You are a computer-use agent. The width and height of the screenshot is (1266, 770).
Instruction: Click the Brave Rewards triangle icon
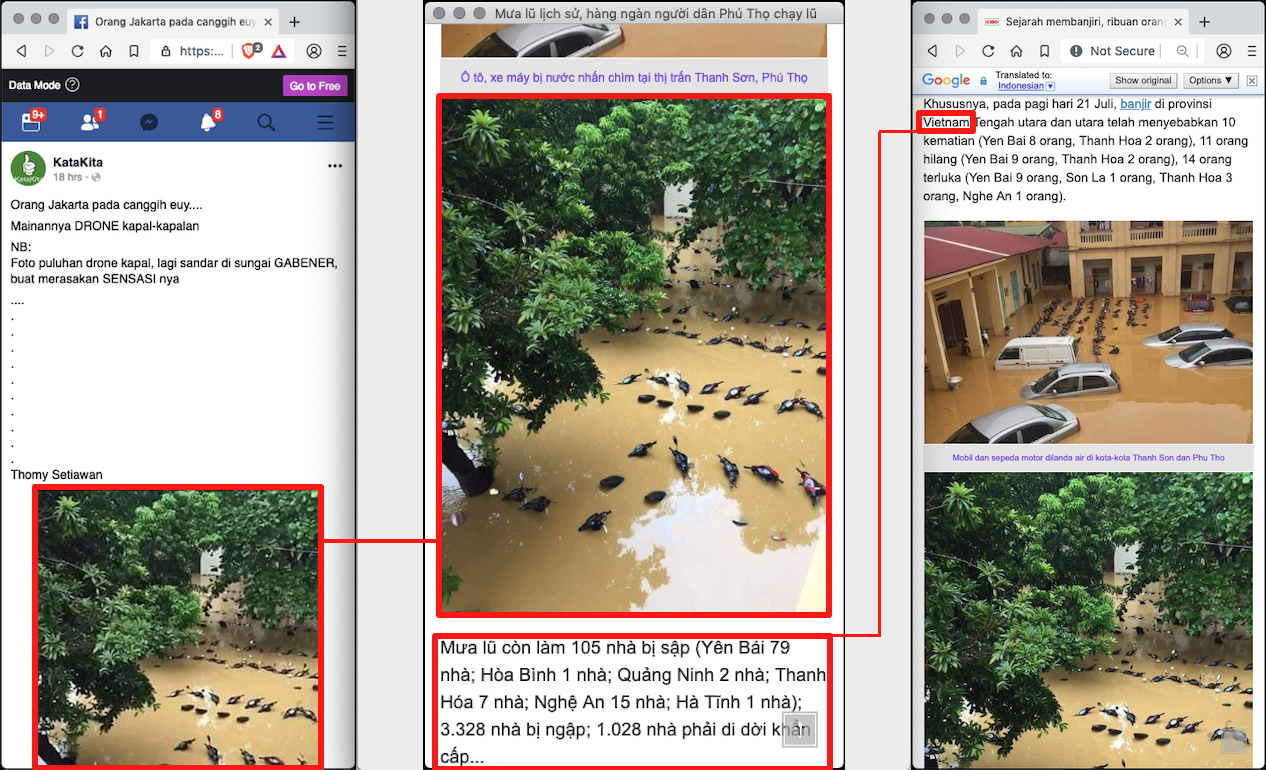278,51
